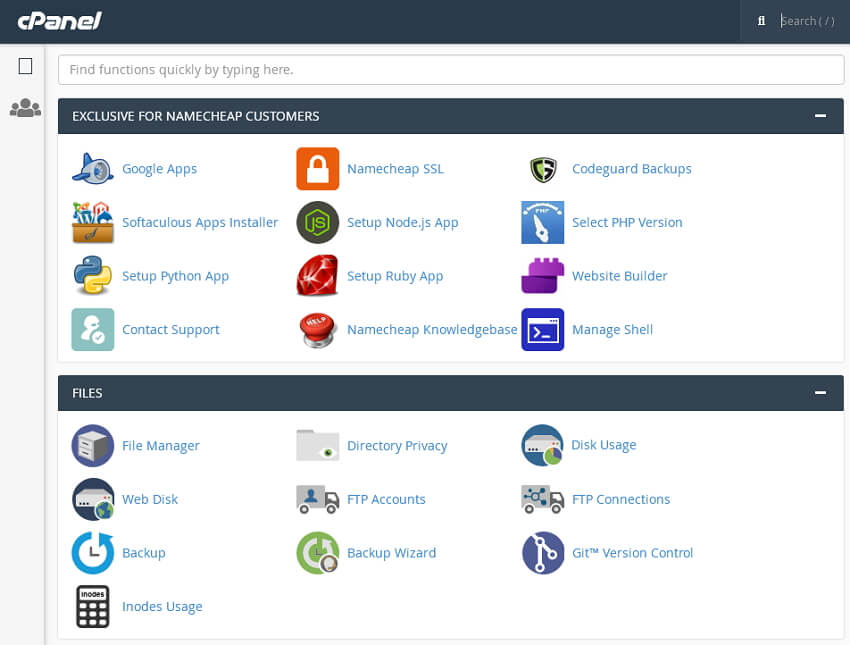Click the FTP Connections truck icon
The width and height of the screenshot is (850, 645).
543,499
